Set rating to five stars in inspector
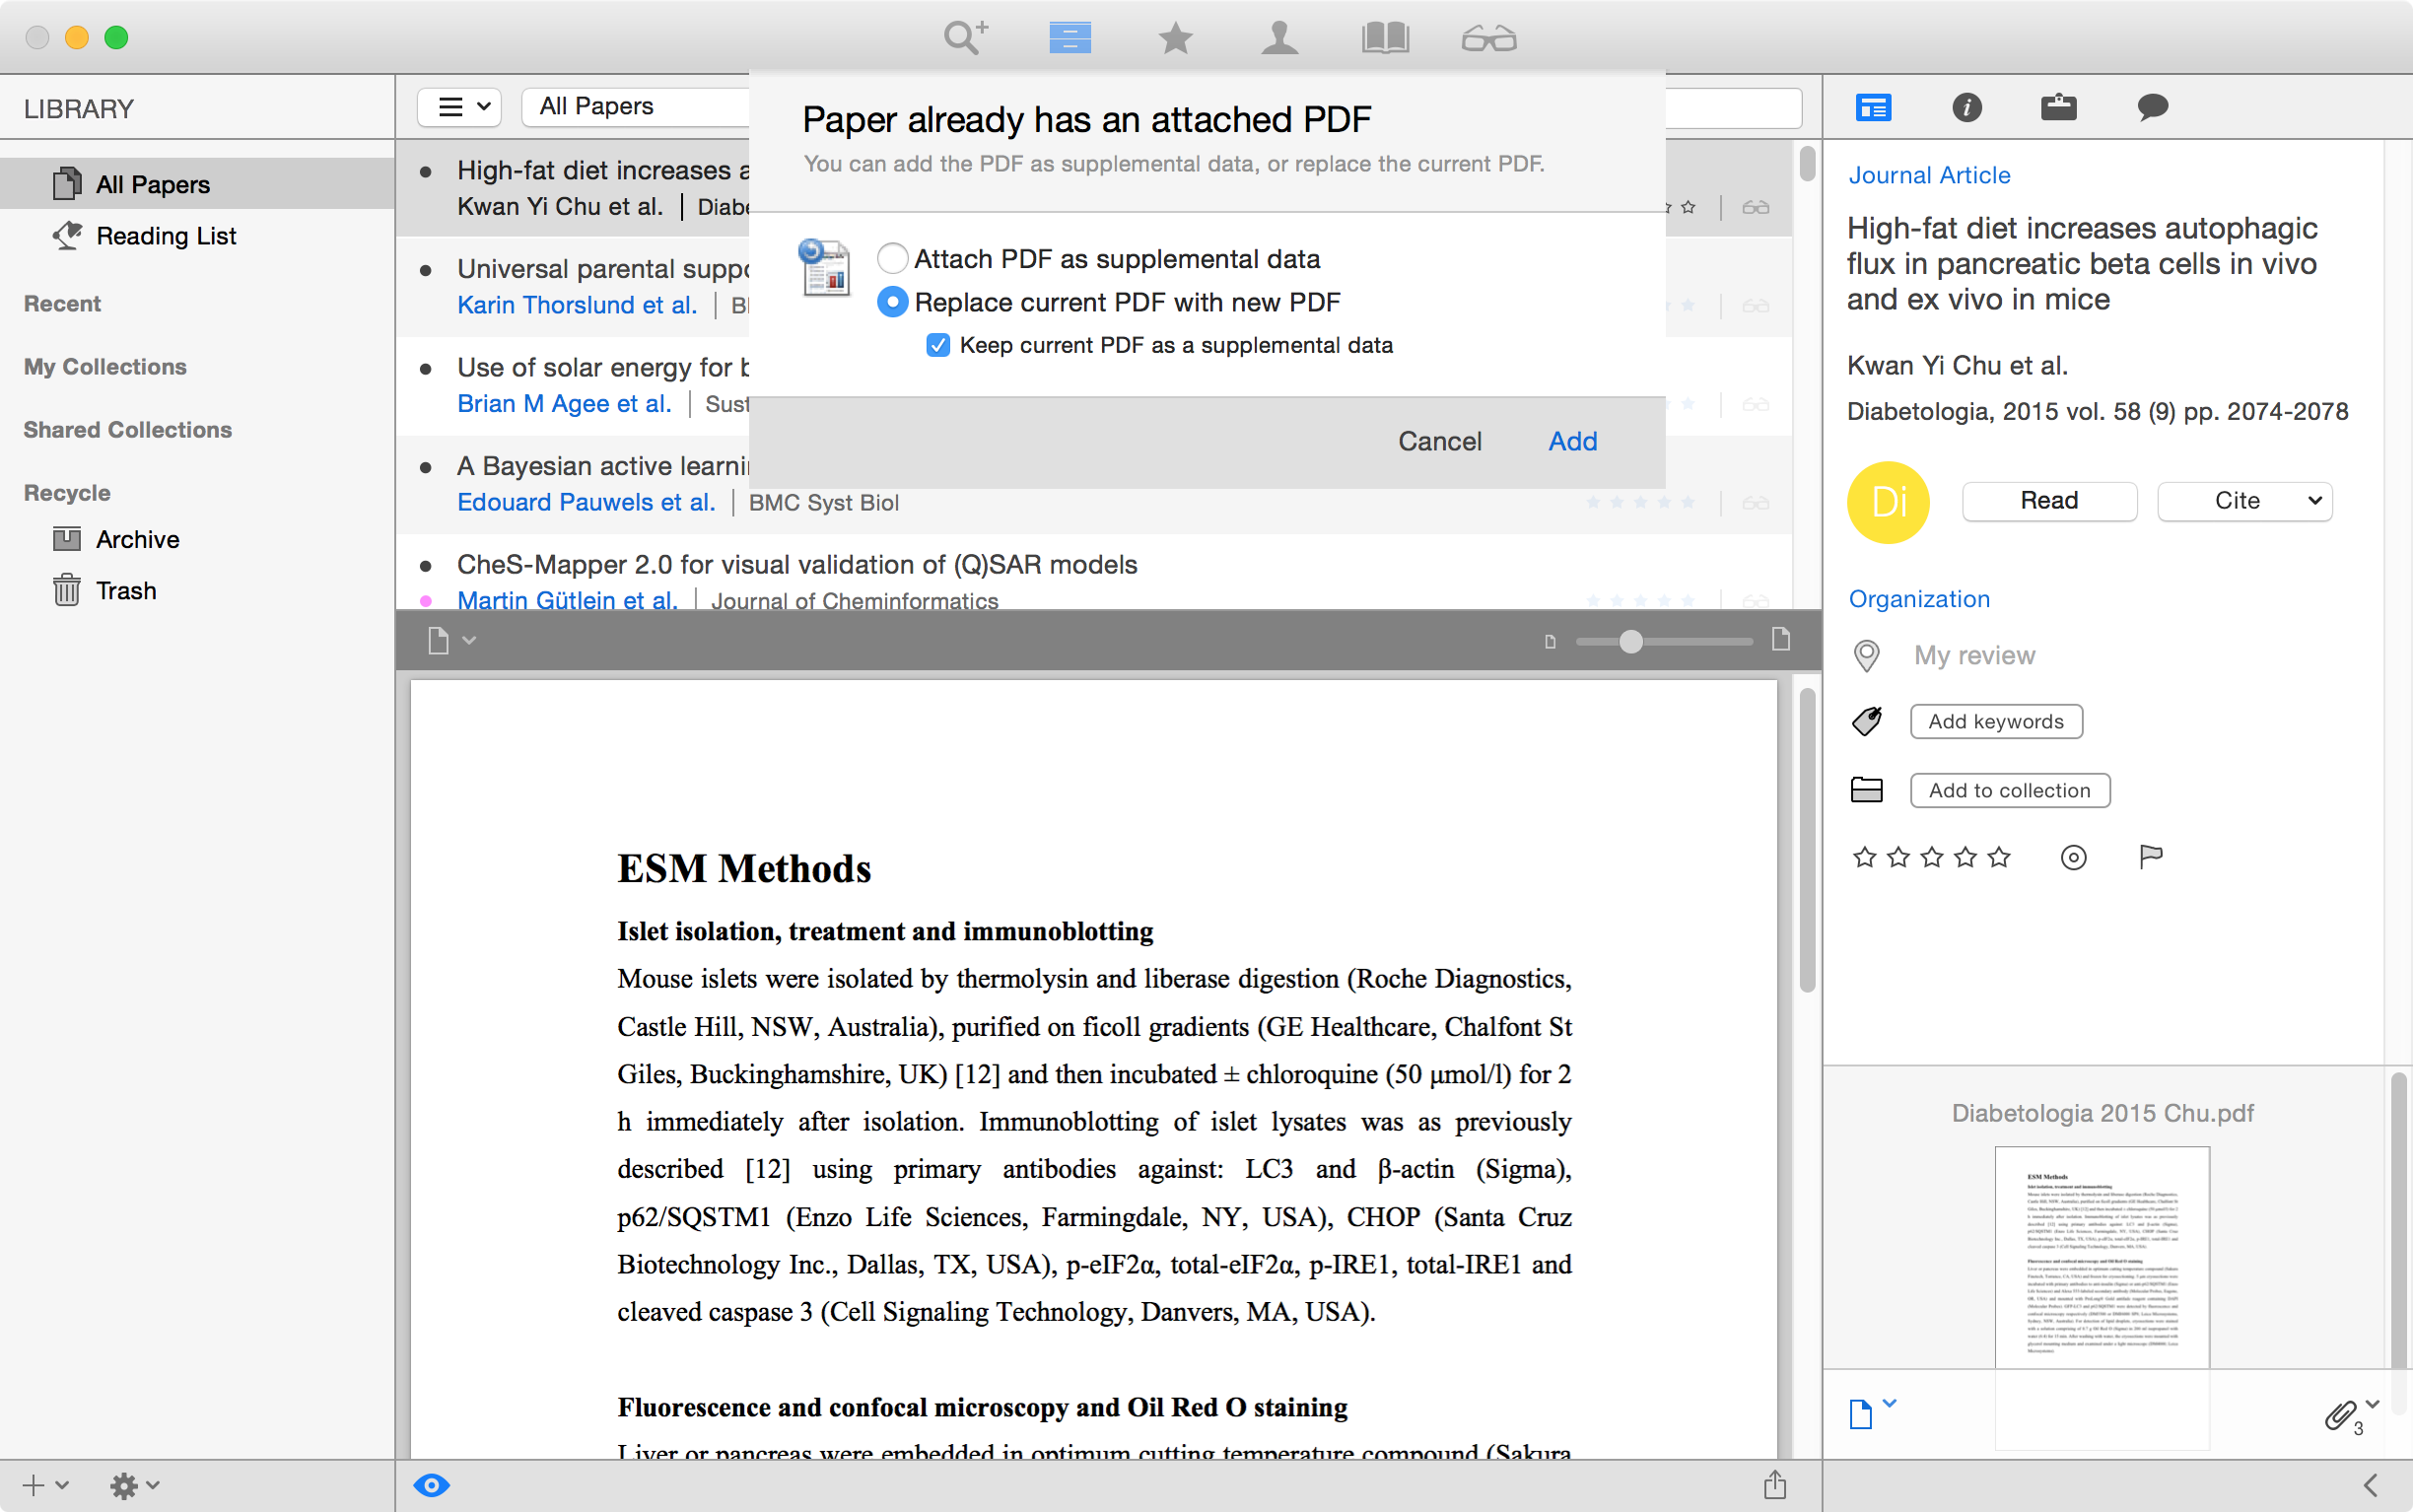 [1999, 857]
